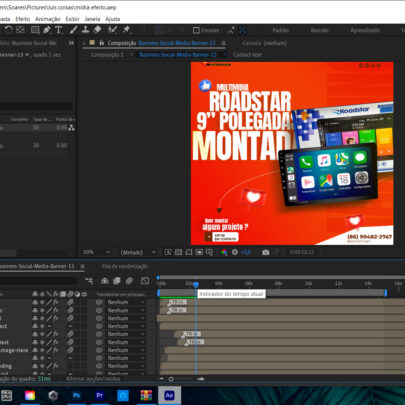Toggle motion blur on Image-Here layer

coord(70,350)
